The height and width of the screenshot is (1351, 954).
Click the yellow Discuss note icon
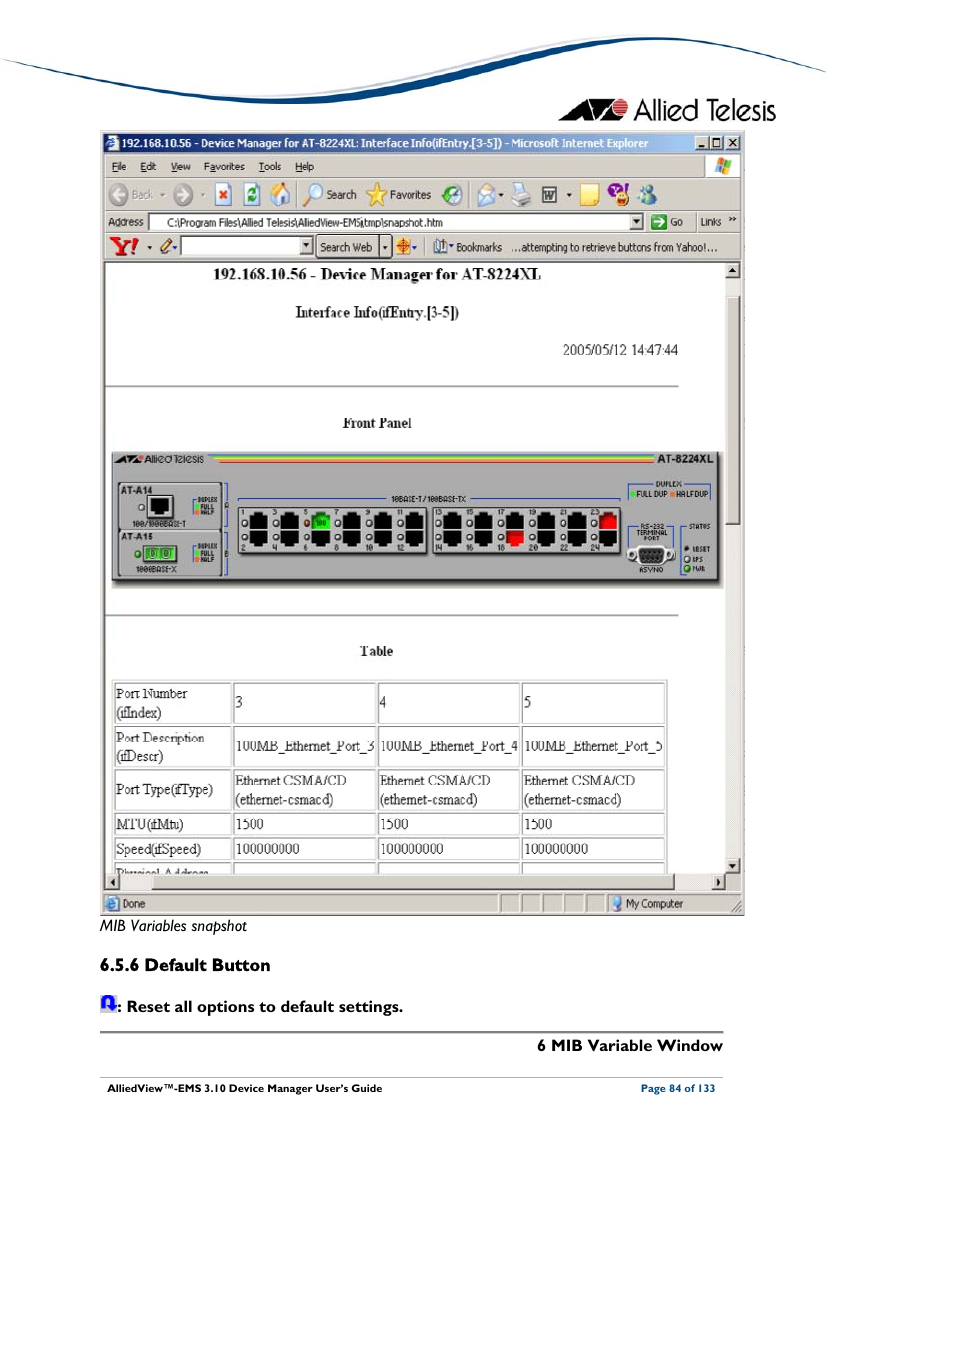[x=590, y=195]
